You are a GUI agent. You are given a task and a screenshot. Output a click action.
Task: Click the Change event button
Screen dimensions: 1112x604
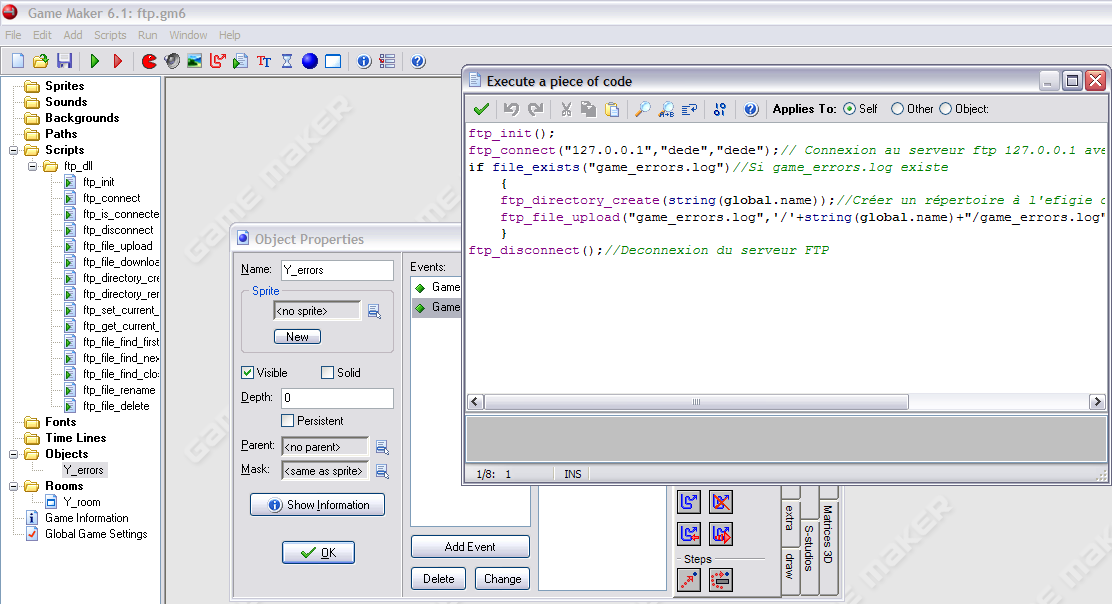click(x=502, y=578)
